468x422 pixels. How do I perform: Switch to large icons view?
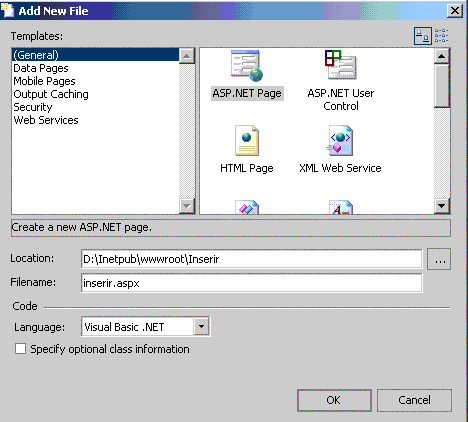423,36
